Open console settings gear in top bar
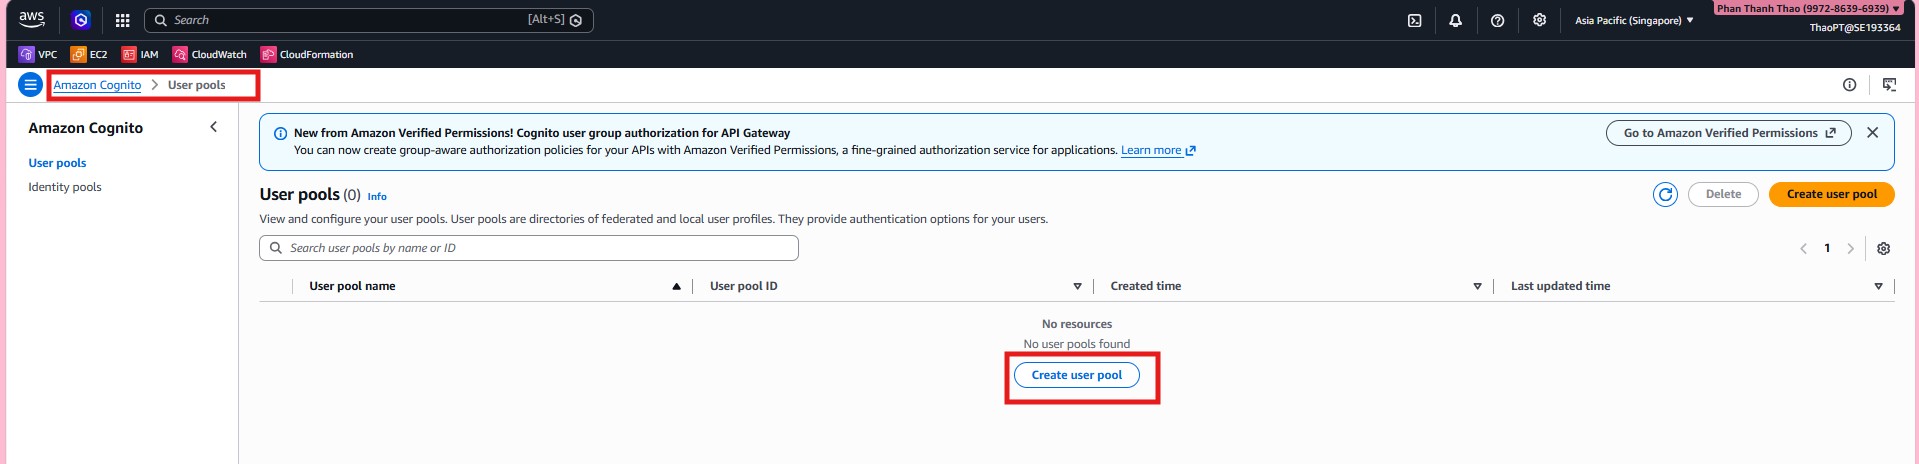Image resolution: width=1919 pixels, height=464 pixels. (x=1539, y=20)
